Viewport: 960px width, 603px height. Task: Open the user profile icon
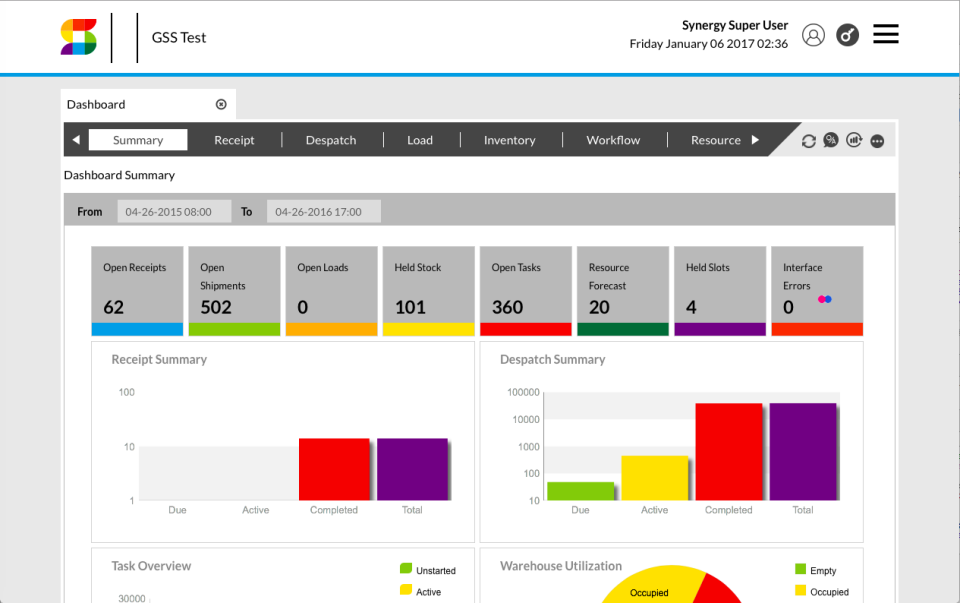coord(813,35)
